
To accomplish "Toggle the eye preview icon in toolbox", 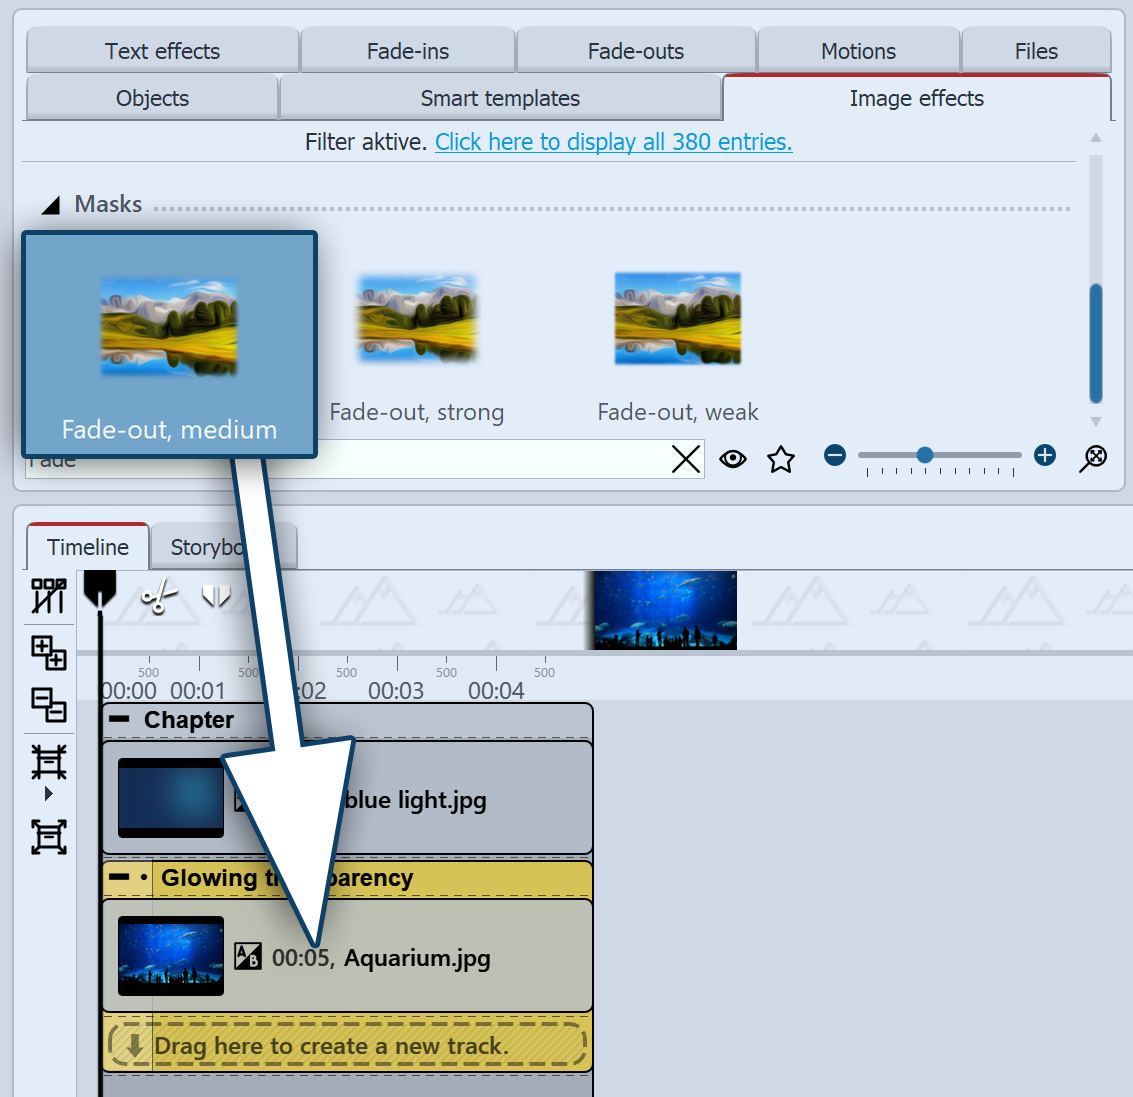I will coord(733,459).
